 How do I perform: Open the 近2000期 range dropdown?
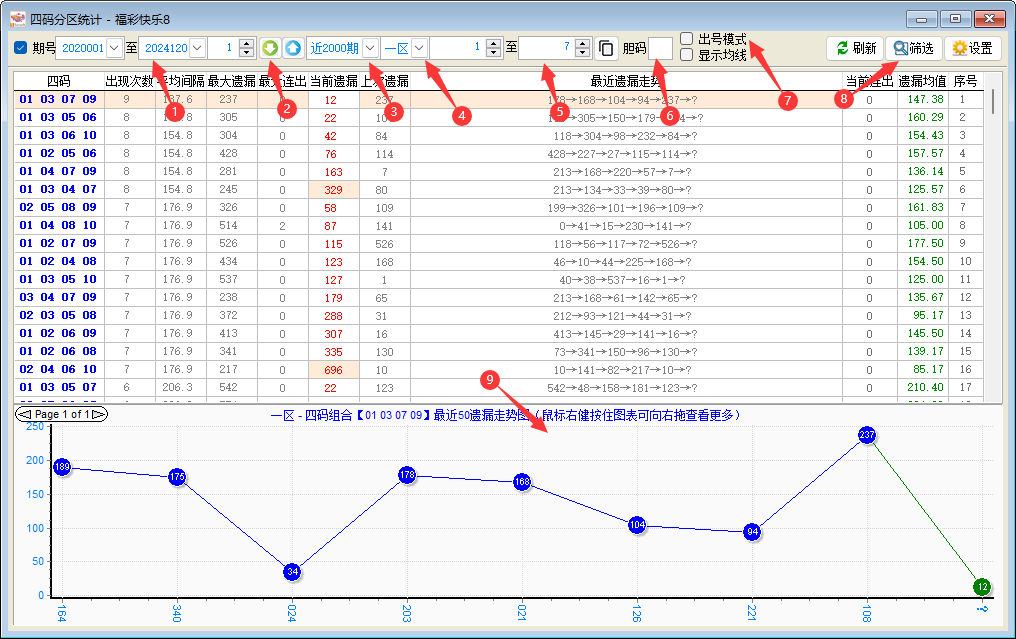(370, 48)
